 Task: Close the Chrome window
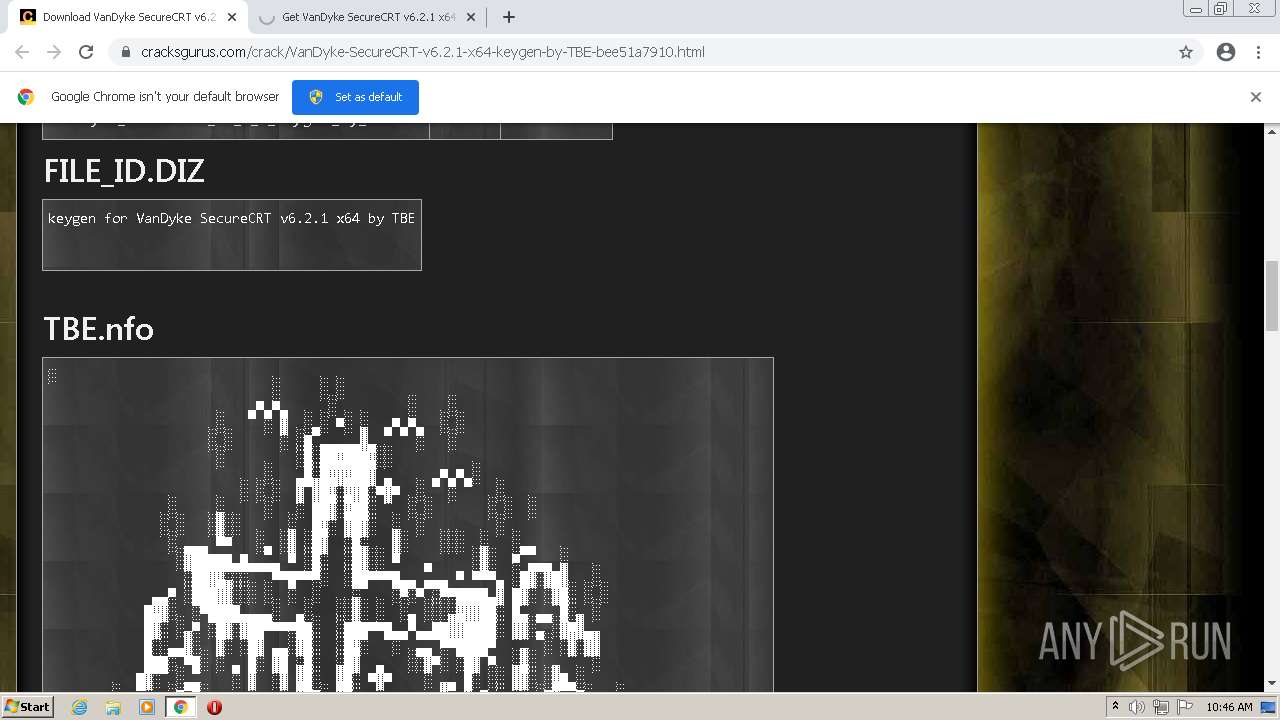point(1255,9)
